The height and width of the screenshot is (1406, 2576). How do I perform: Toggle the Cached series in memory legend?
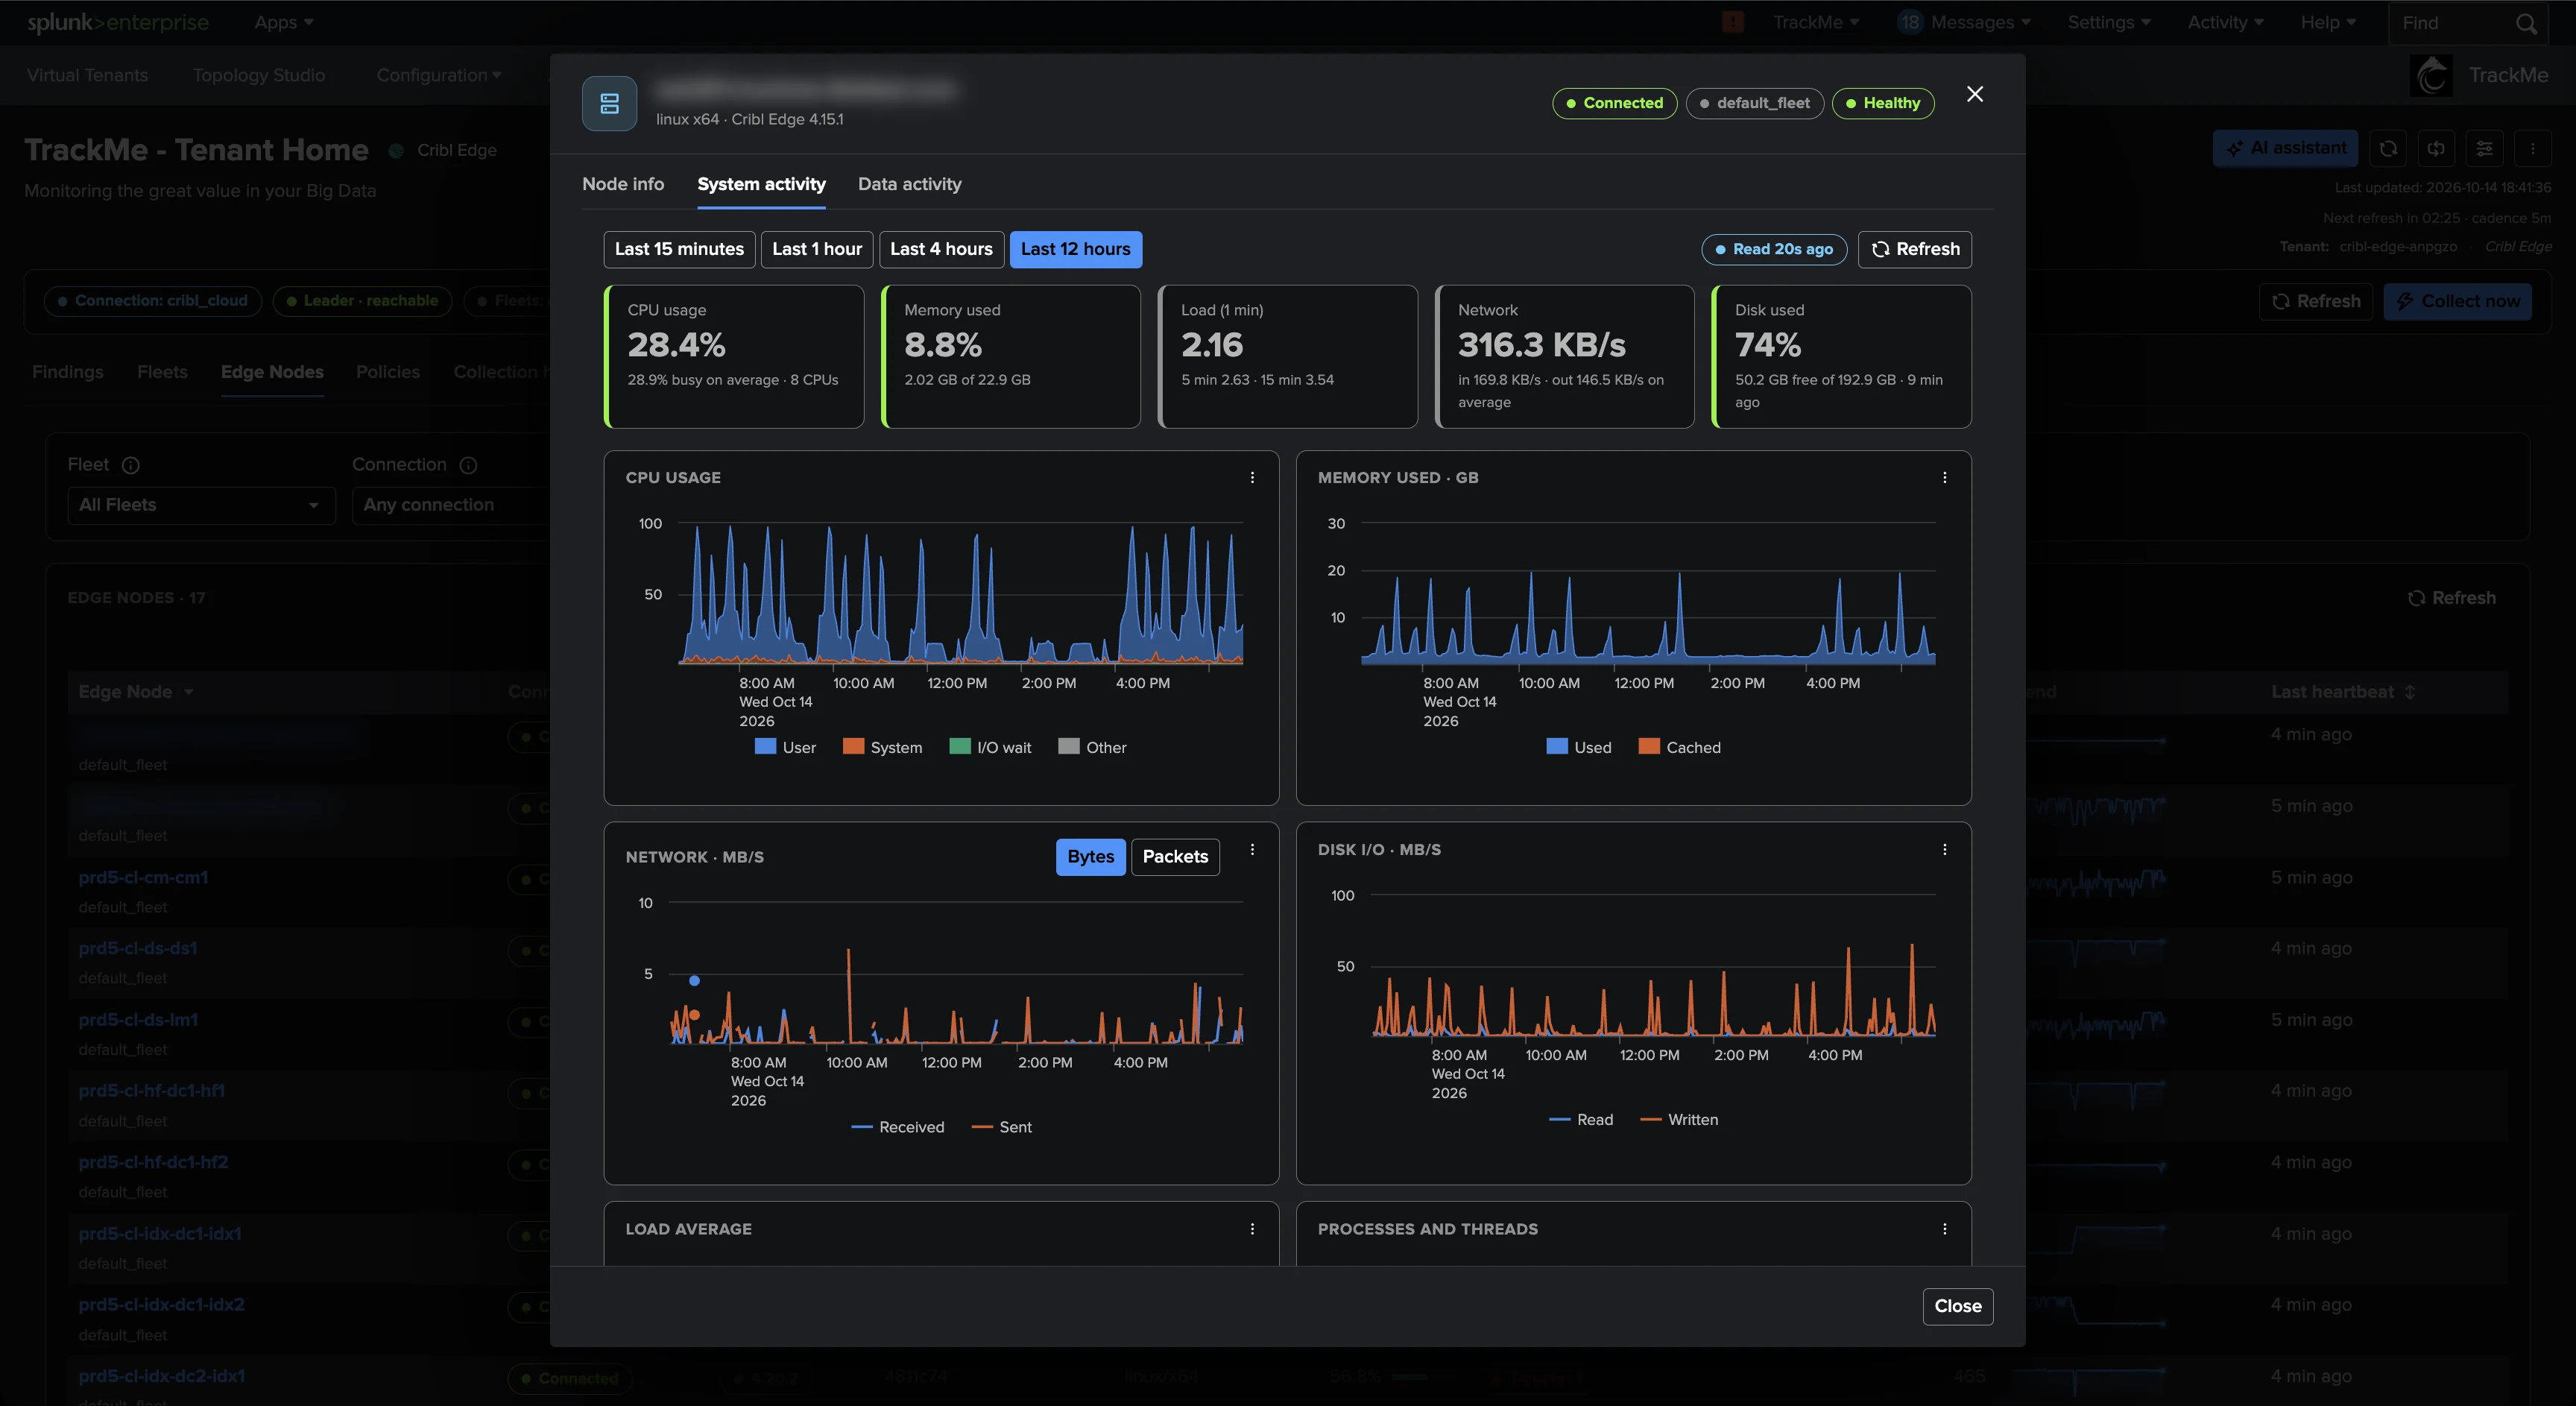click(x=1679, y=747)
